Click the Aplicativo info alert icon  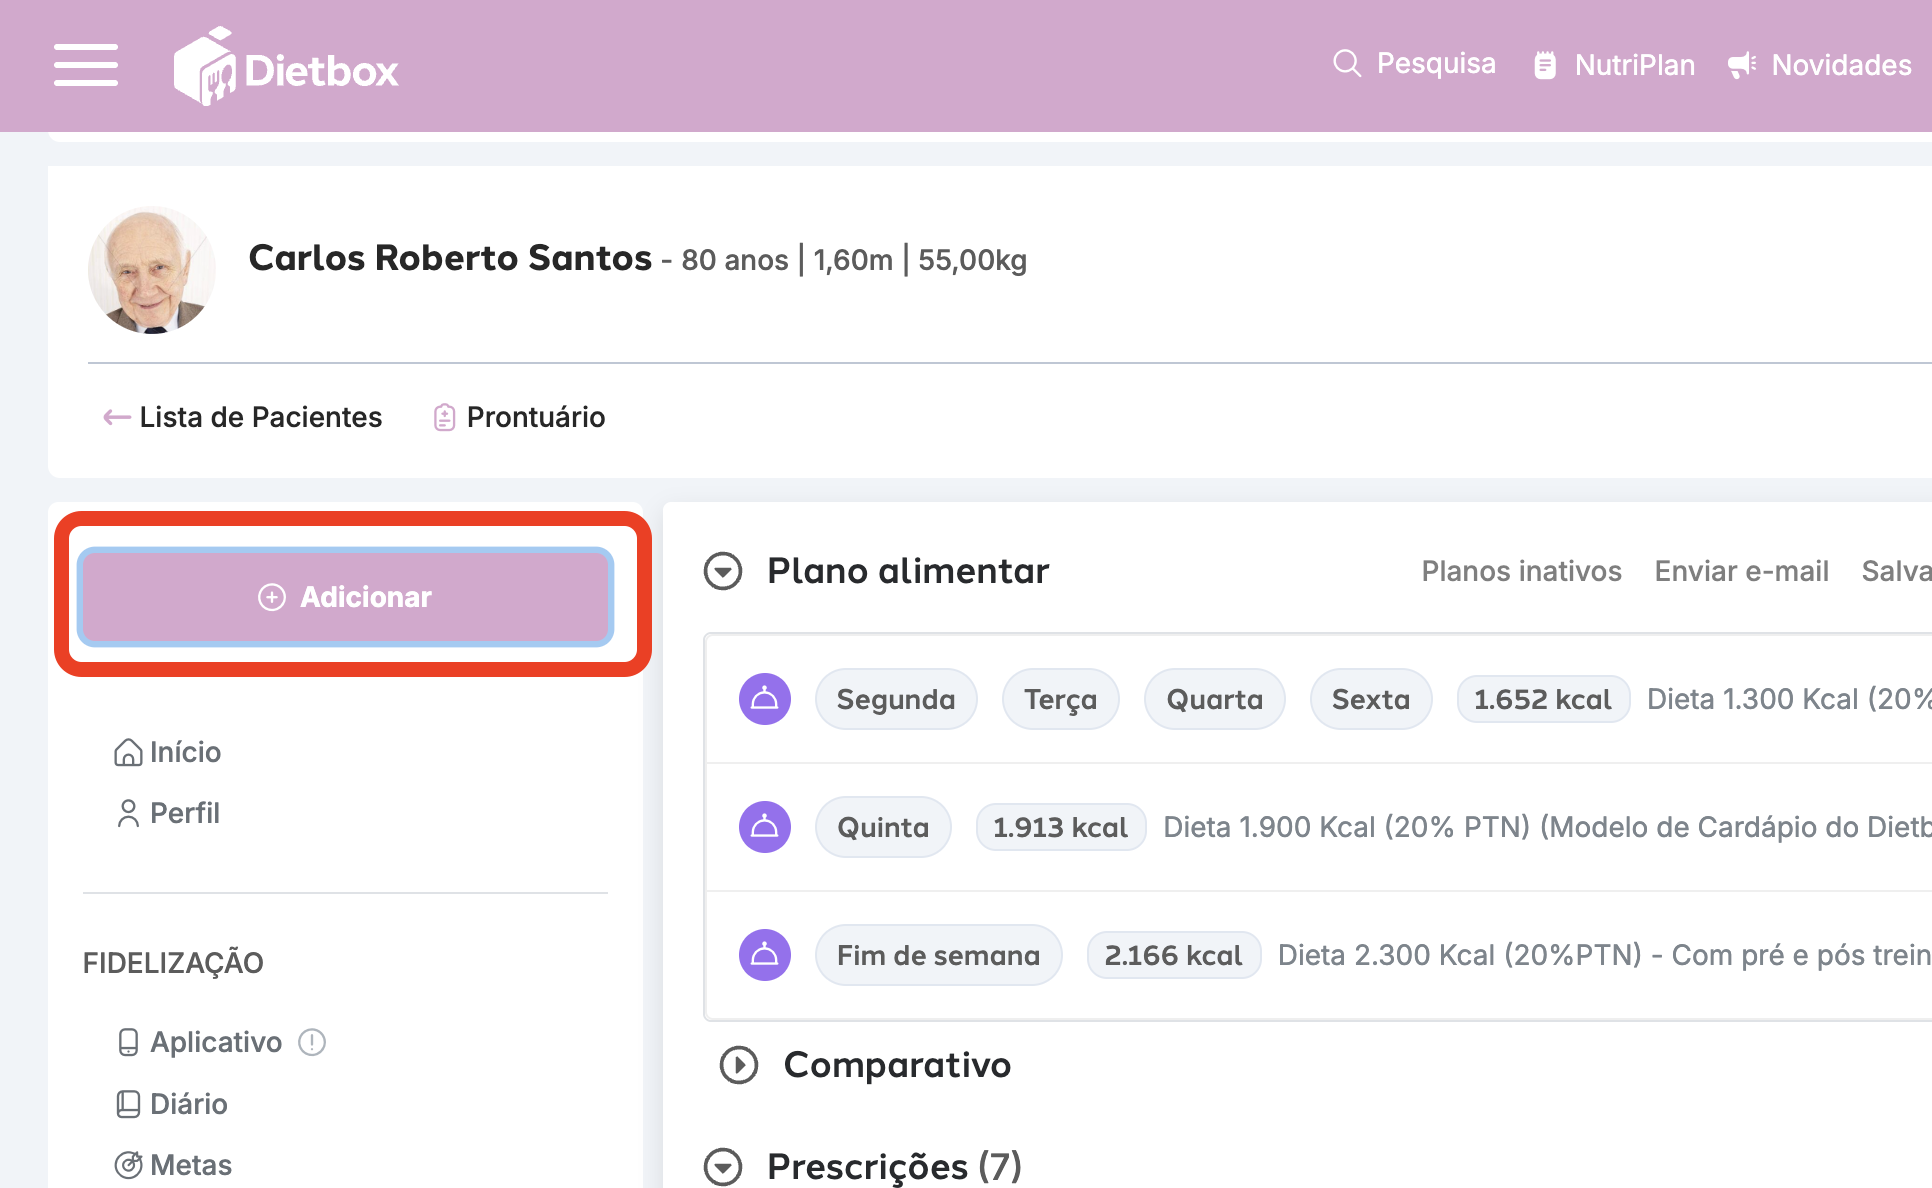(x=312, y=1042)
